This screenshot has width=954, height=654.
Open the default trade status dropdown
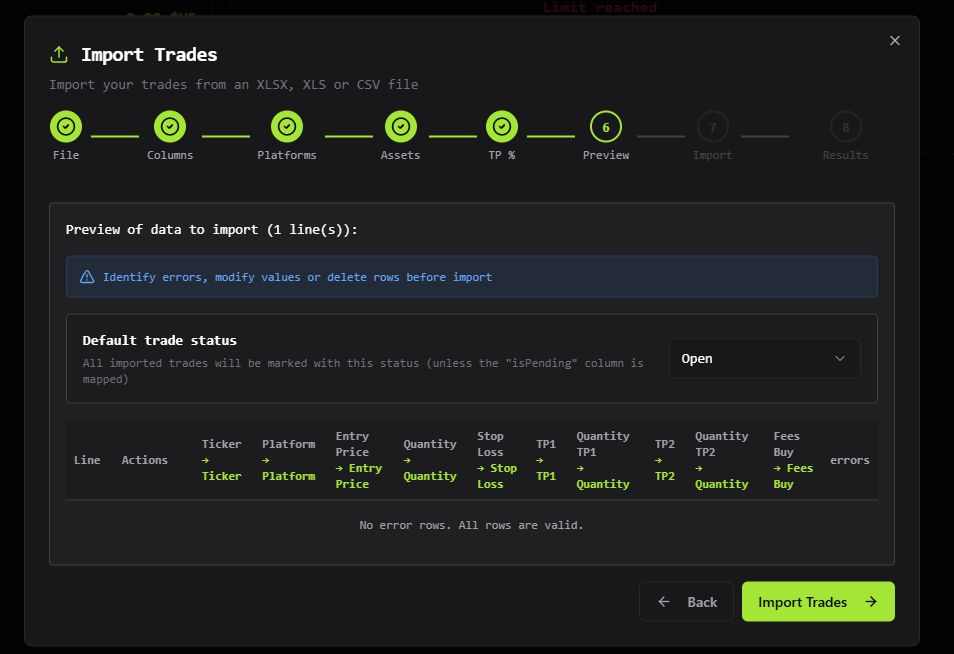(764, 357)
